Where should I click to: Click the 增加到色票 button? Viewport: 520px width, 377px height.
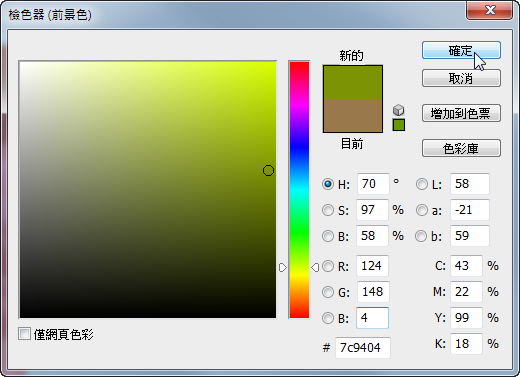click(x=461, y=113)
